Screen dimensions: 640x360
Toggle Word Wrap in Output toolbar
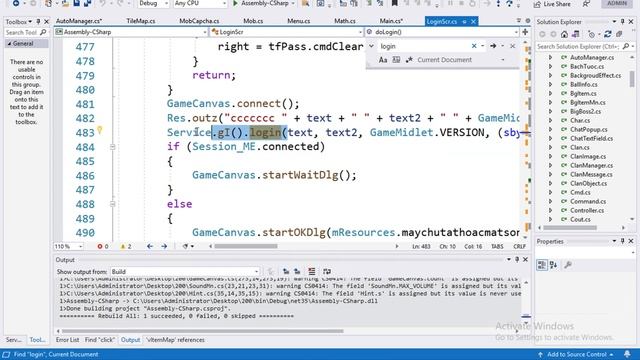(327, 271)
